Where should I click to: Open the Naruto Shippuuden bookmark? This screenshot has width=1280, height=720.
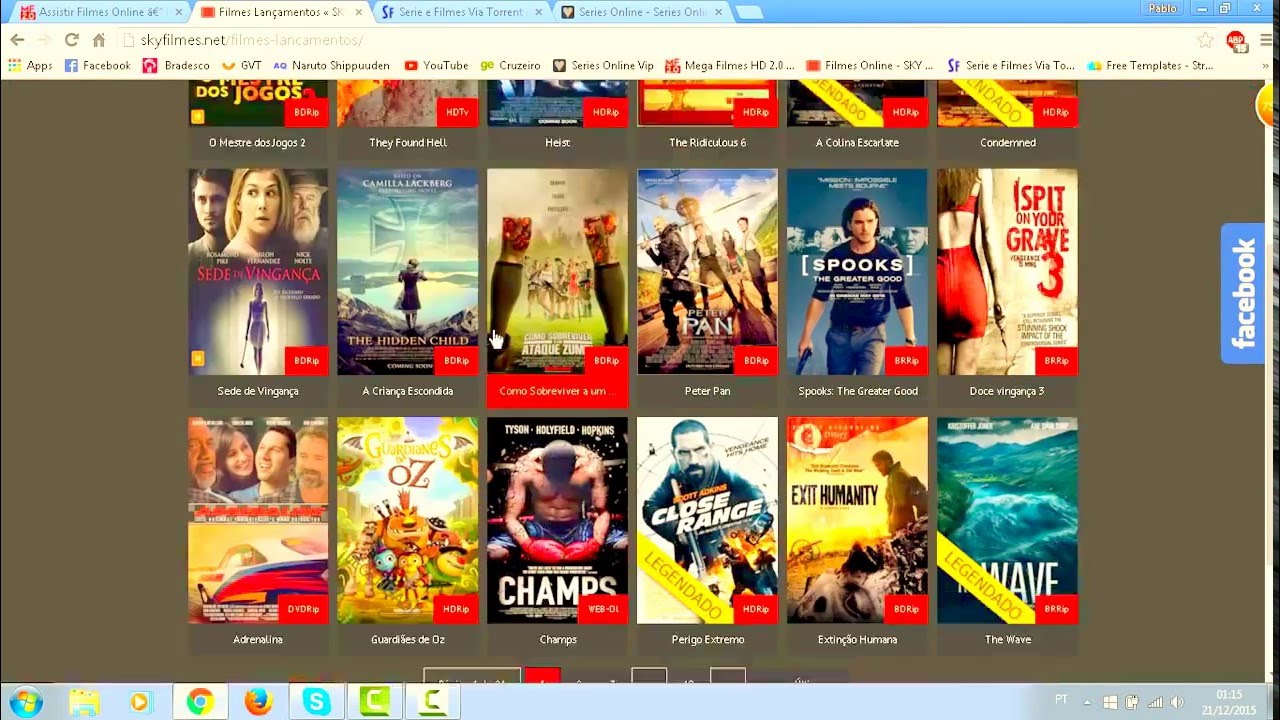click(x=331, y=65)
